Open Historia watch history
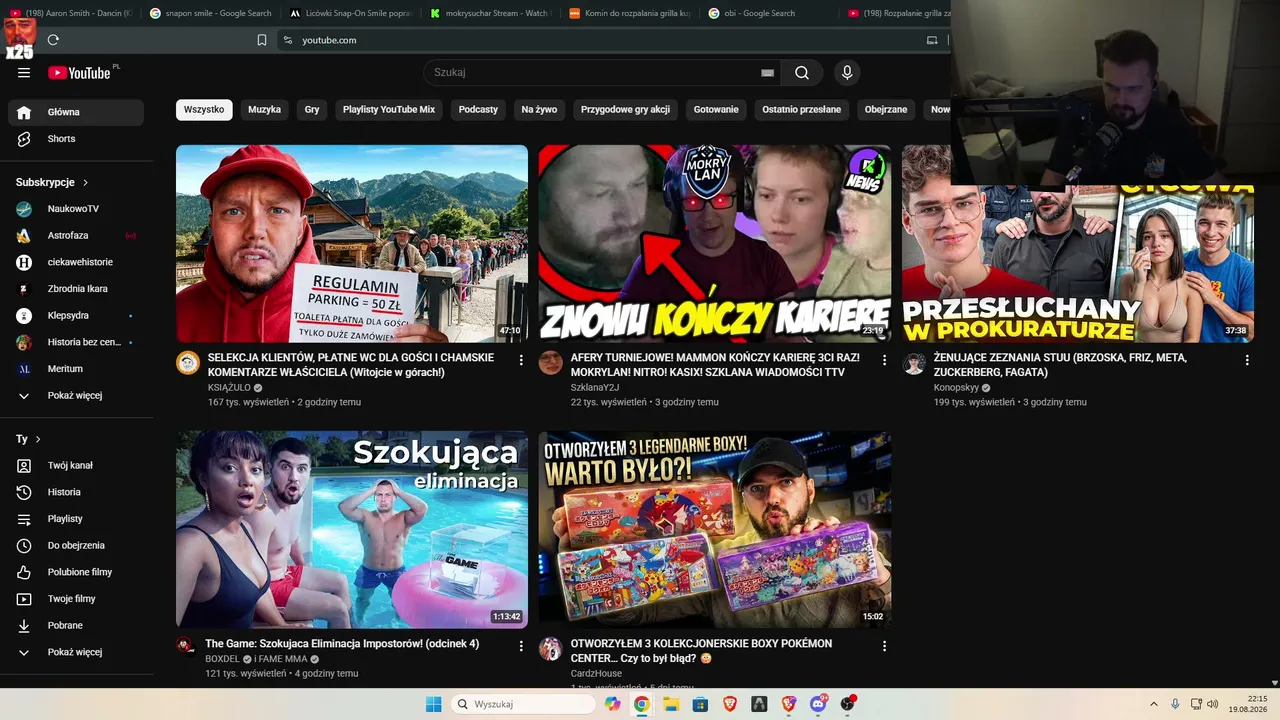This screenshot has height=720, width=1280. click(76, 492)
